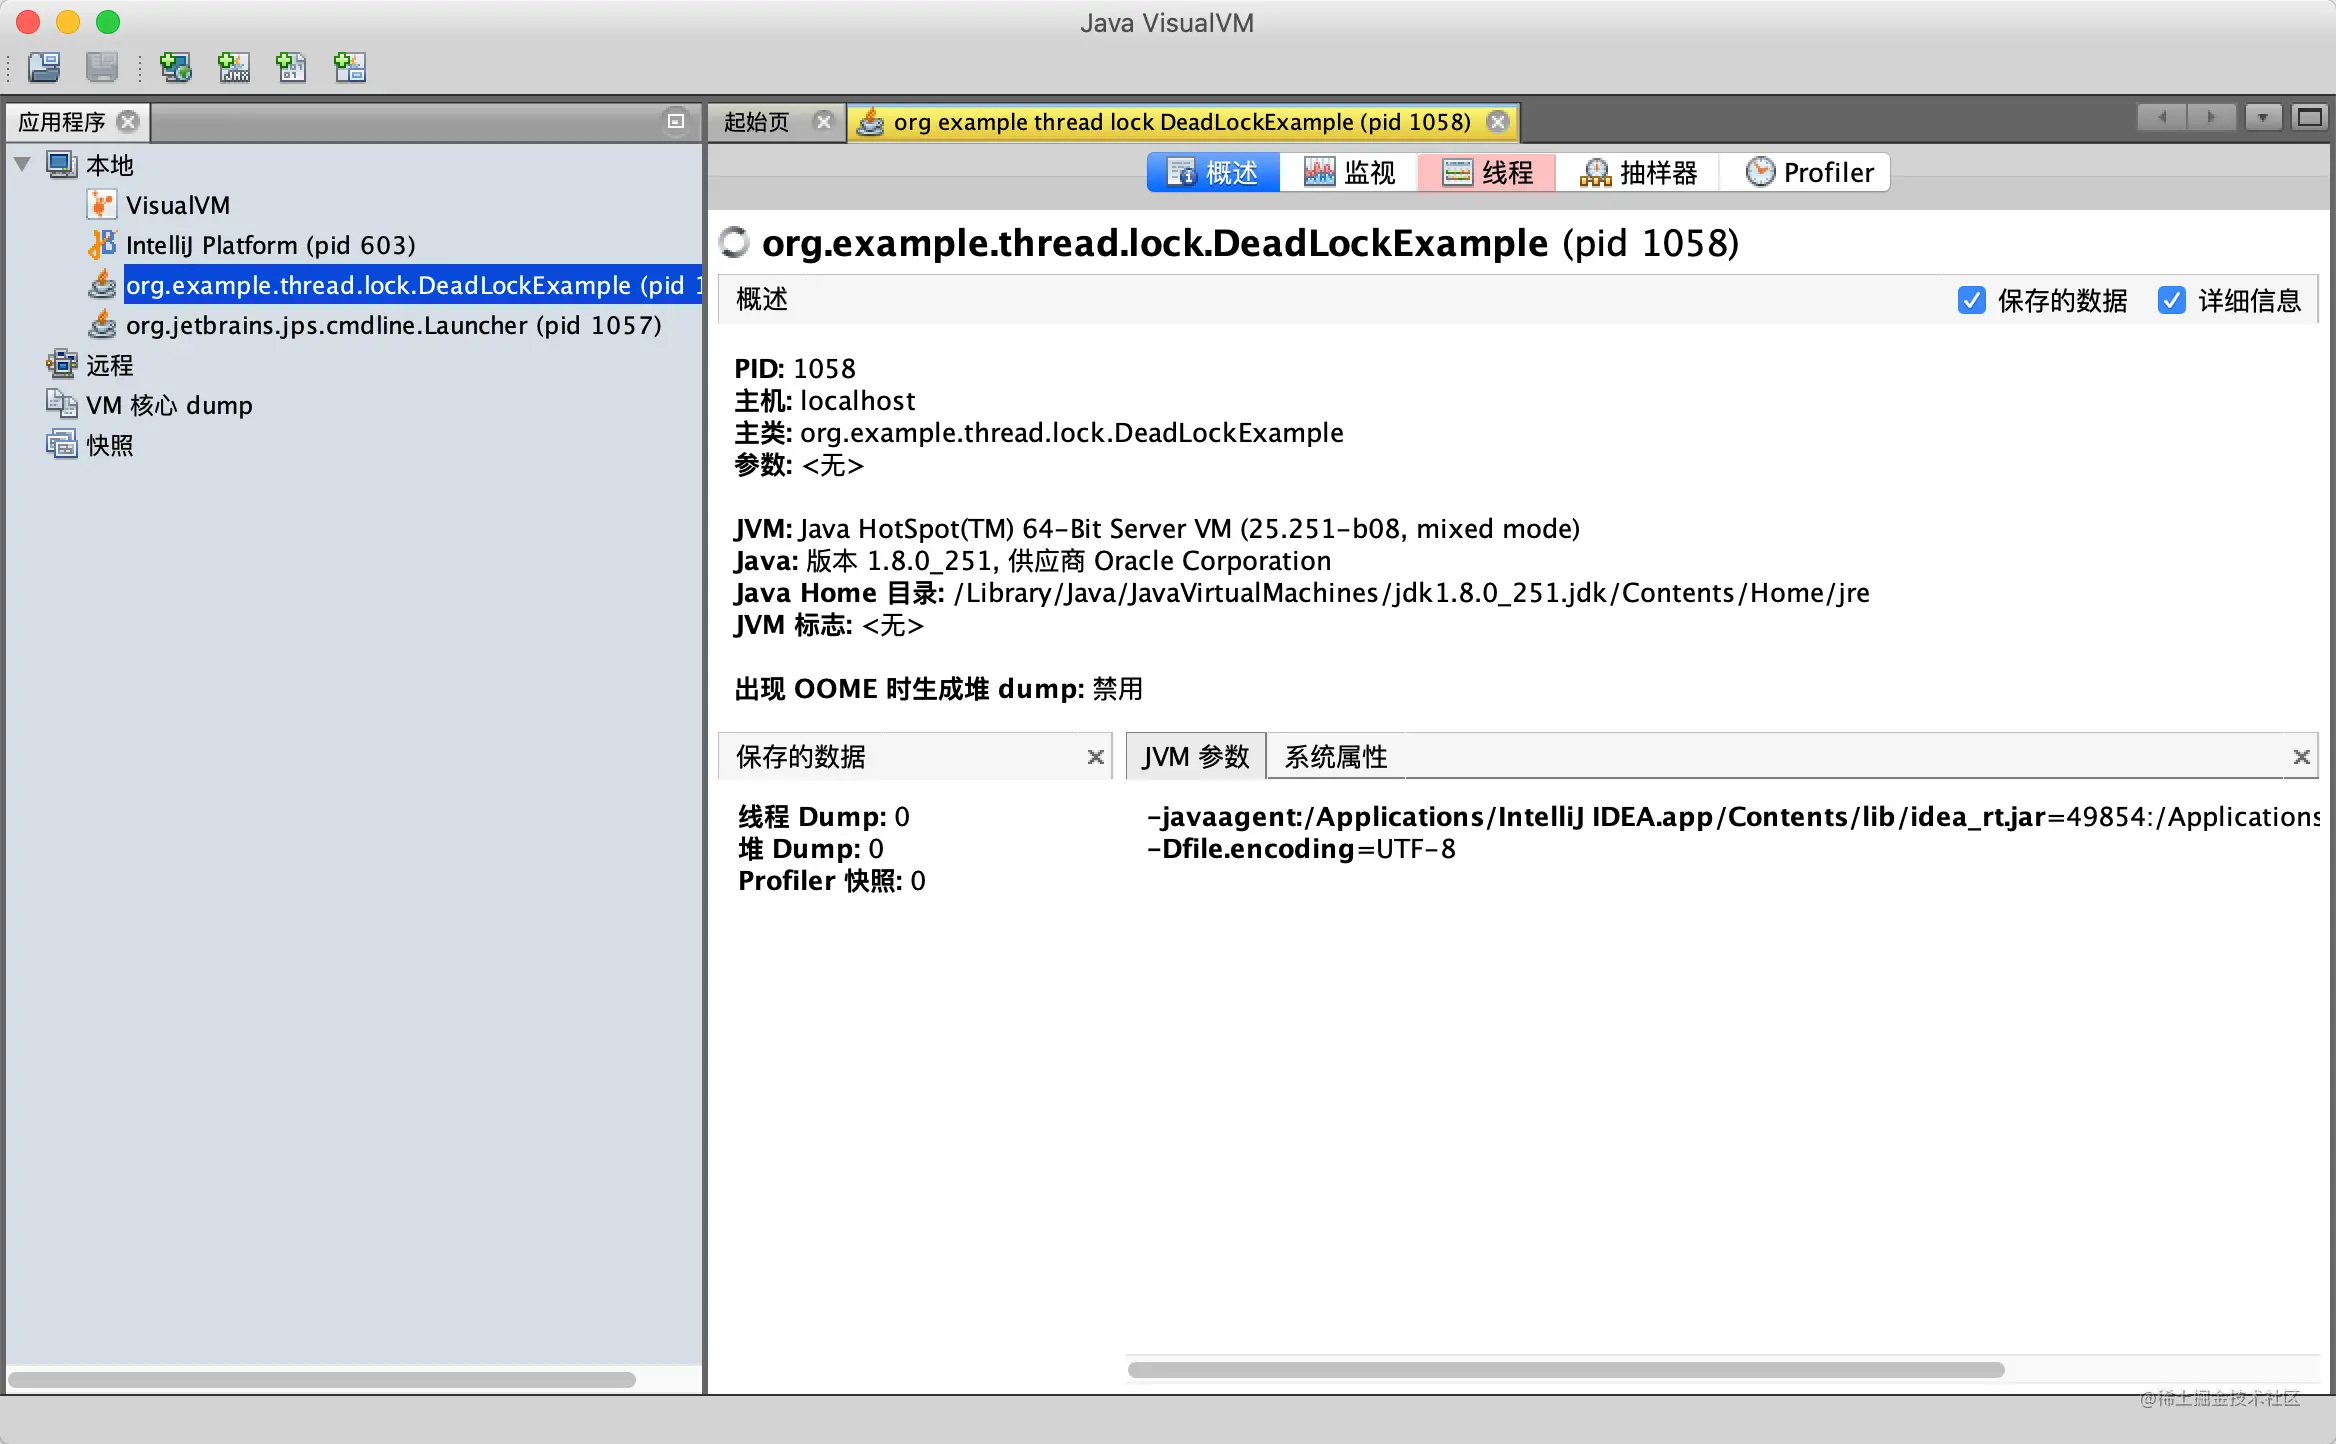Collapse the 本地 tree node
The width and height of the screenshot is (2336, 1444).
pos(23,164)
